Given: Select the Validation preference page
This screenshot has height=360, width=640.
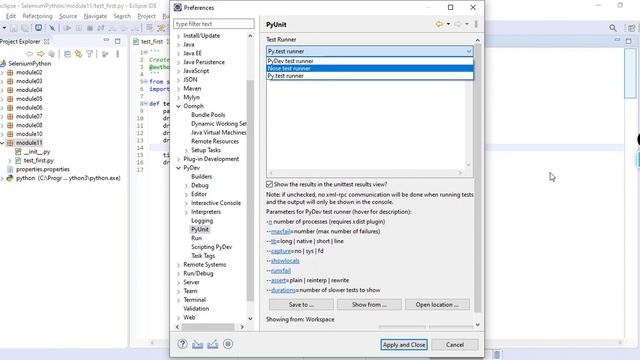Looking at the screenshot, I should pyautogui.click(x=196, y=309).
